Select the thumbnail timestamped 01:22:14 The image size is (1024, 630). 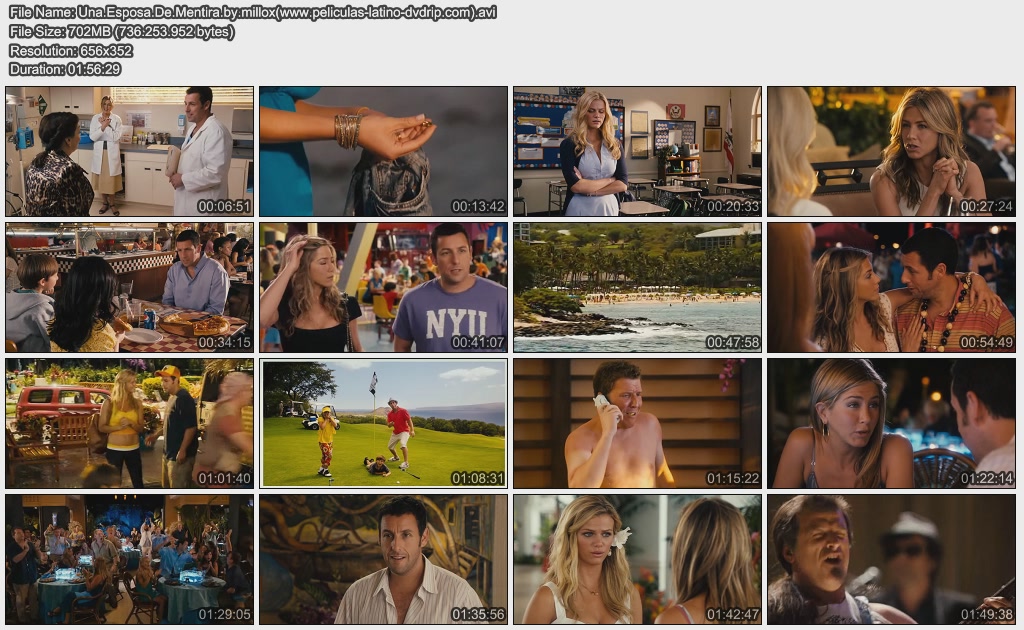pyautogui.click(x=891, y=423)
